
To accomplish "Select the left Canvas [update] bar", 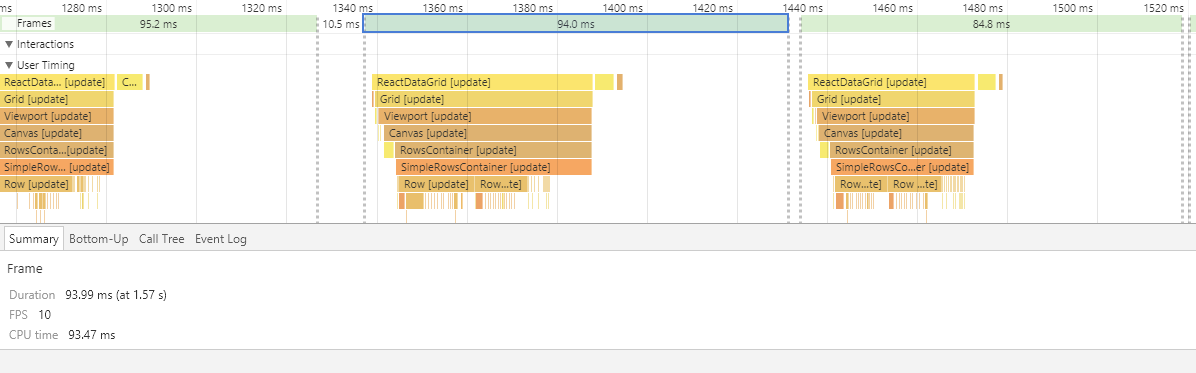I will 56,133.
